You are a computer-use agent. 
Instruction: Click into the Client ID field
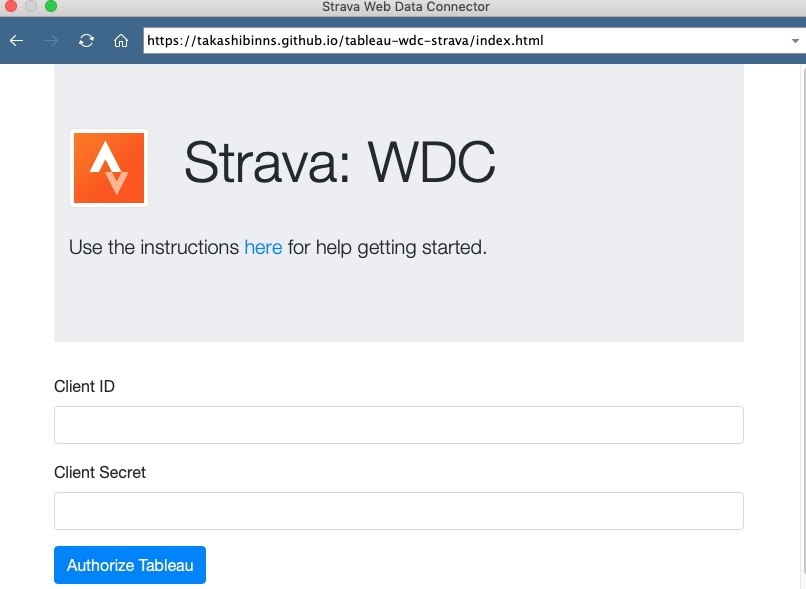coord(398,425)
